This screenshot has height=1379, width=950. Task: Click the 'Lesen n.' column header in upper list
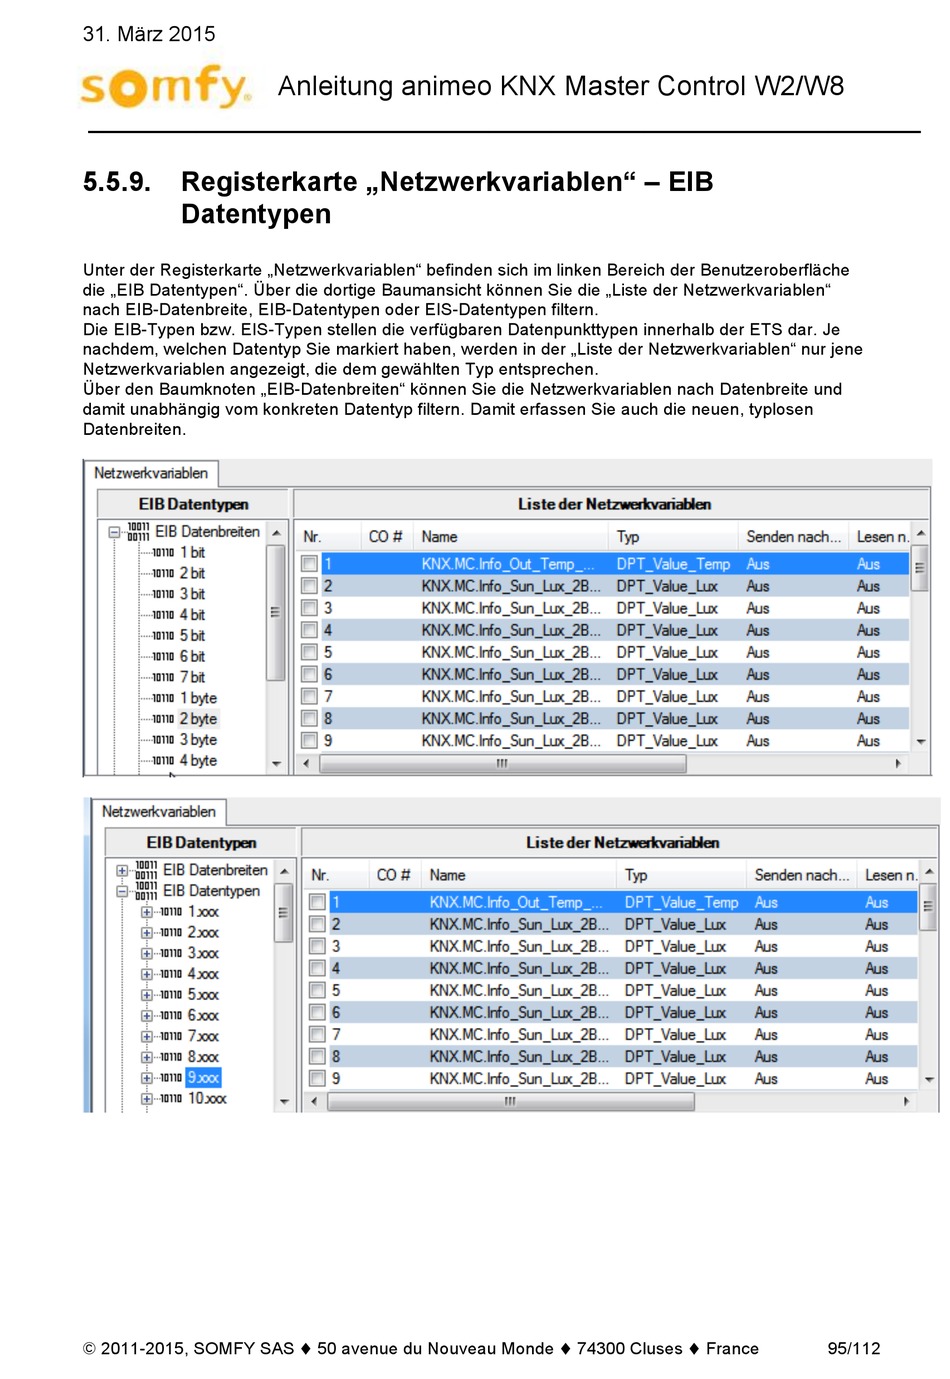(x=881, y=537)
